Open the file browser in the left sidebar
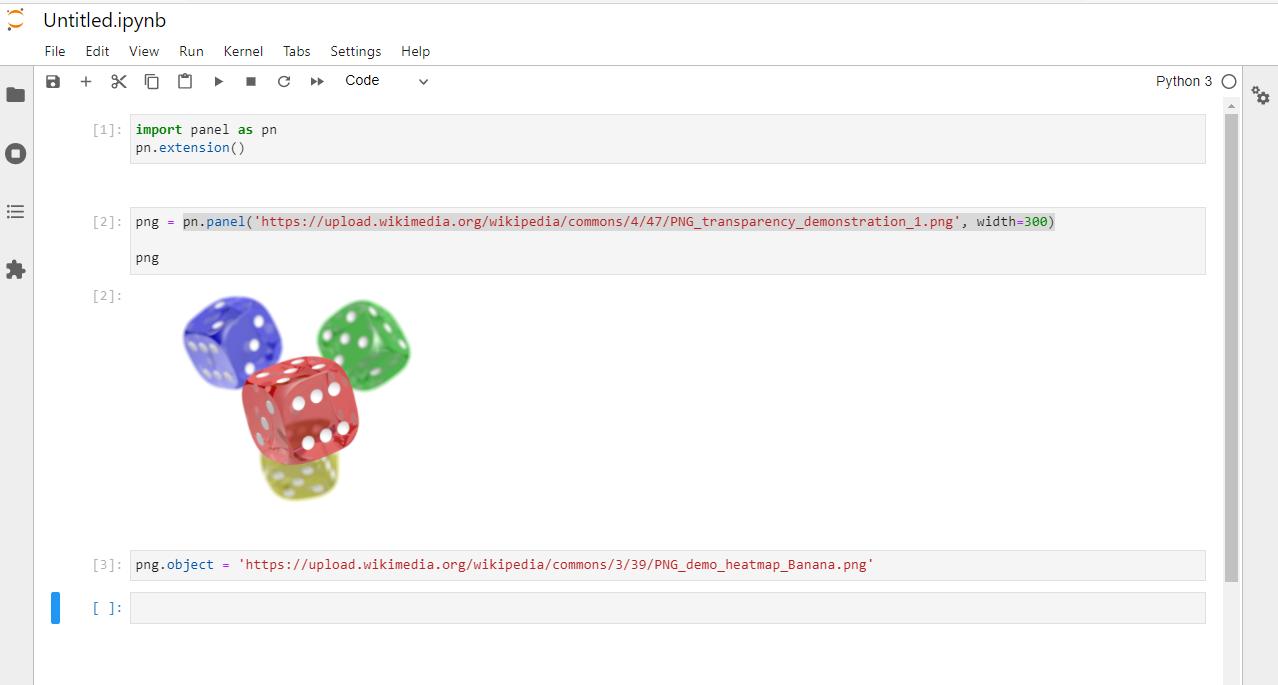Image resolution: width=1278 pixels, height=685 pixels. coord(15,95)
